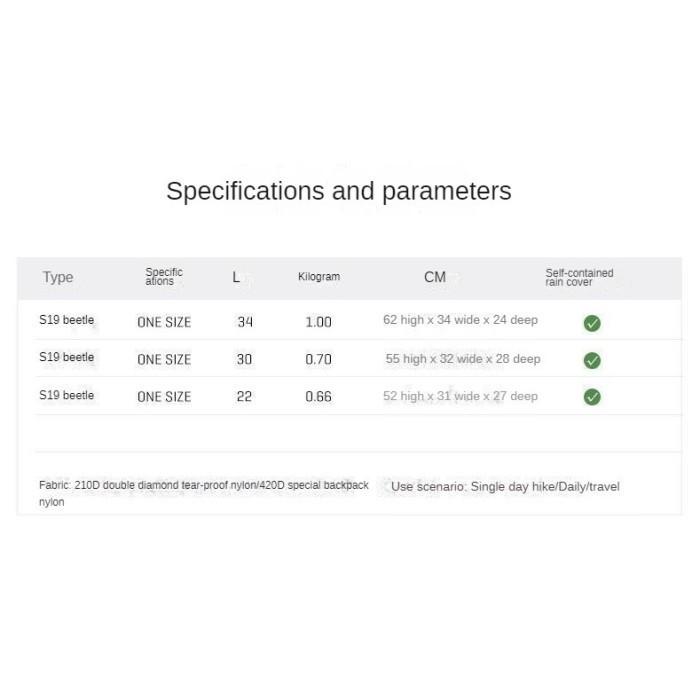Image resolution: width=700 pixels, height=700 pixels.
Task: Select the "Type" column header
Action: click(58, 277)
